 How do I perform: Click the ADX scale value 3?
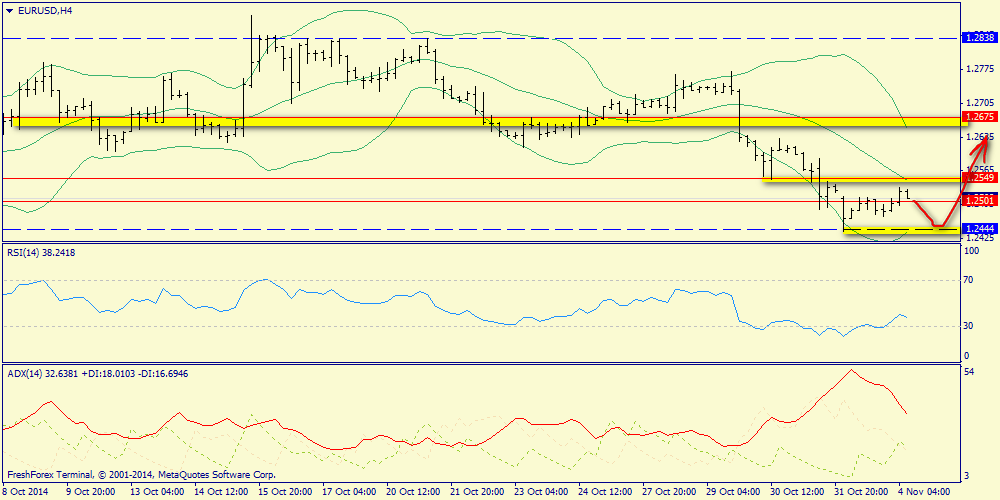968,476
